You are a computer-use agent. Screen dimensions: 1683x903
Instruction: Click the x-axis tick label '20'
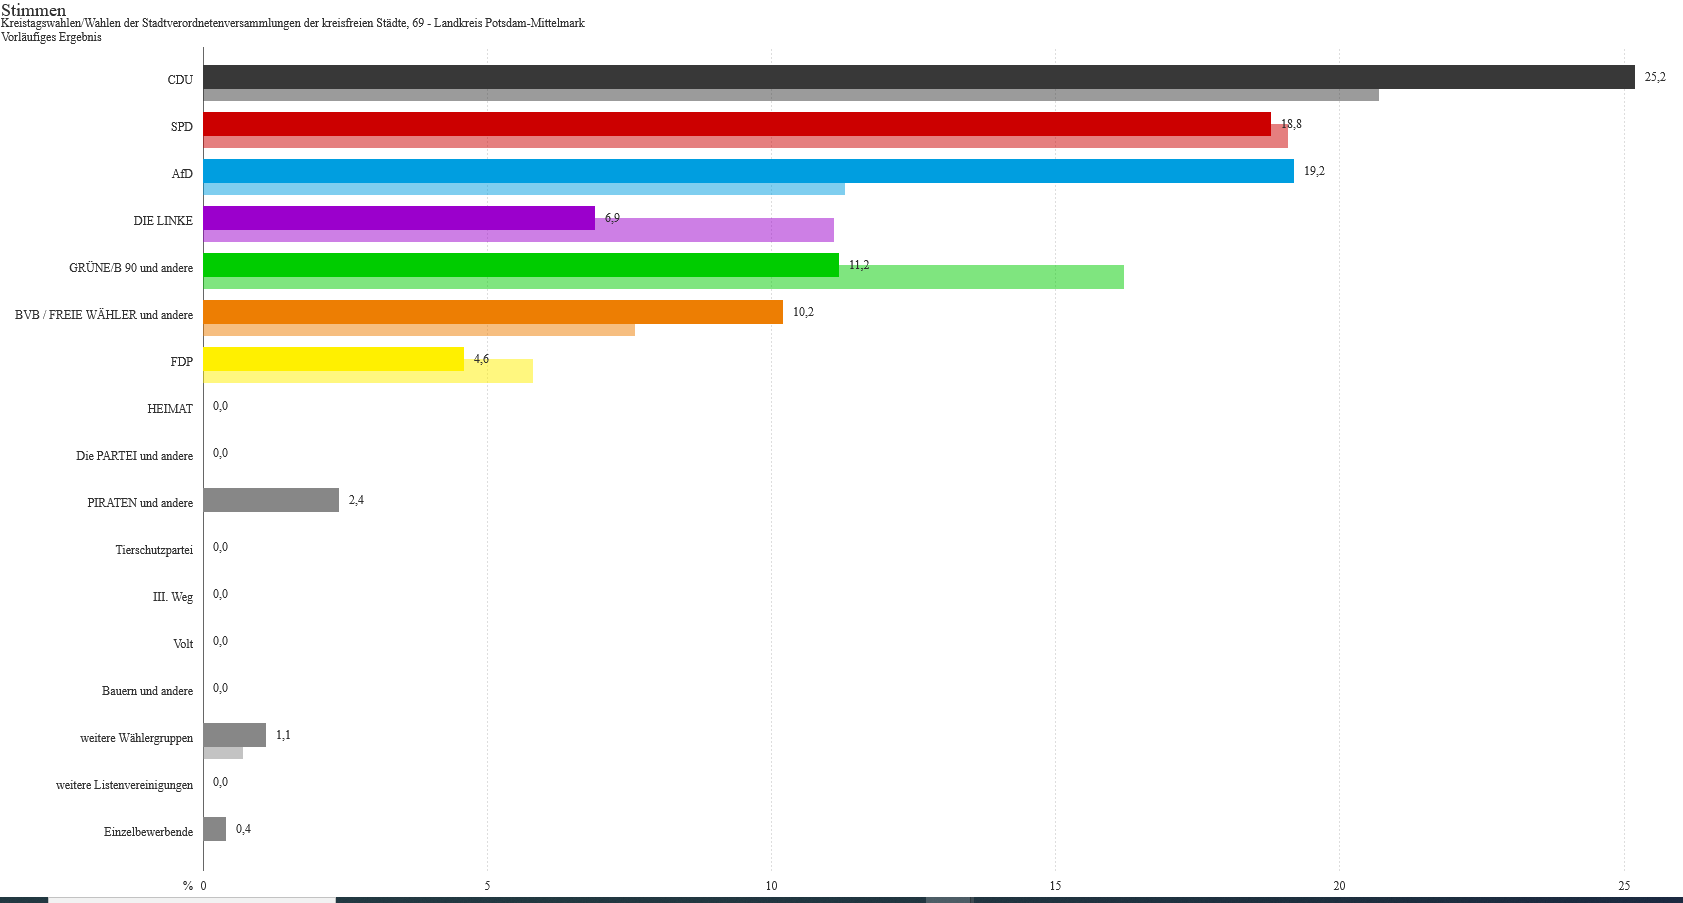tap(1339, 886)
